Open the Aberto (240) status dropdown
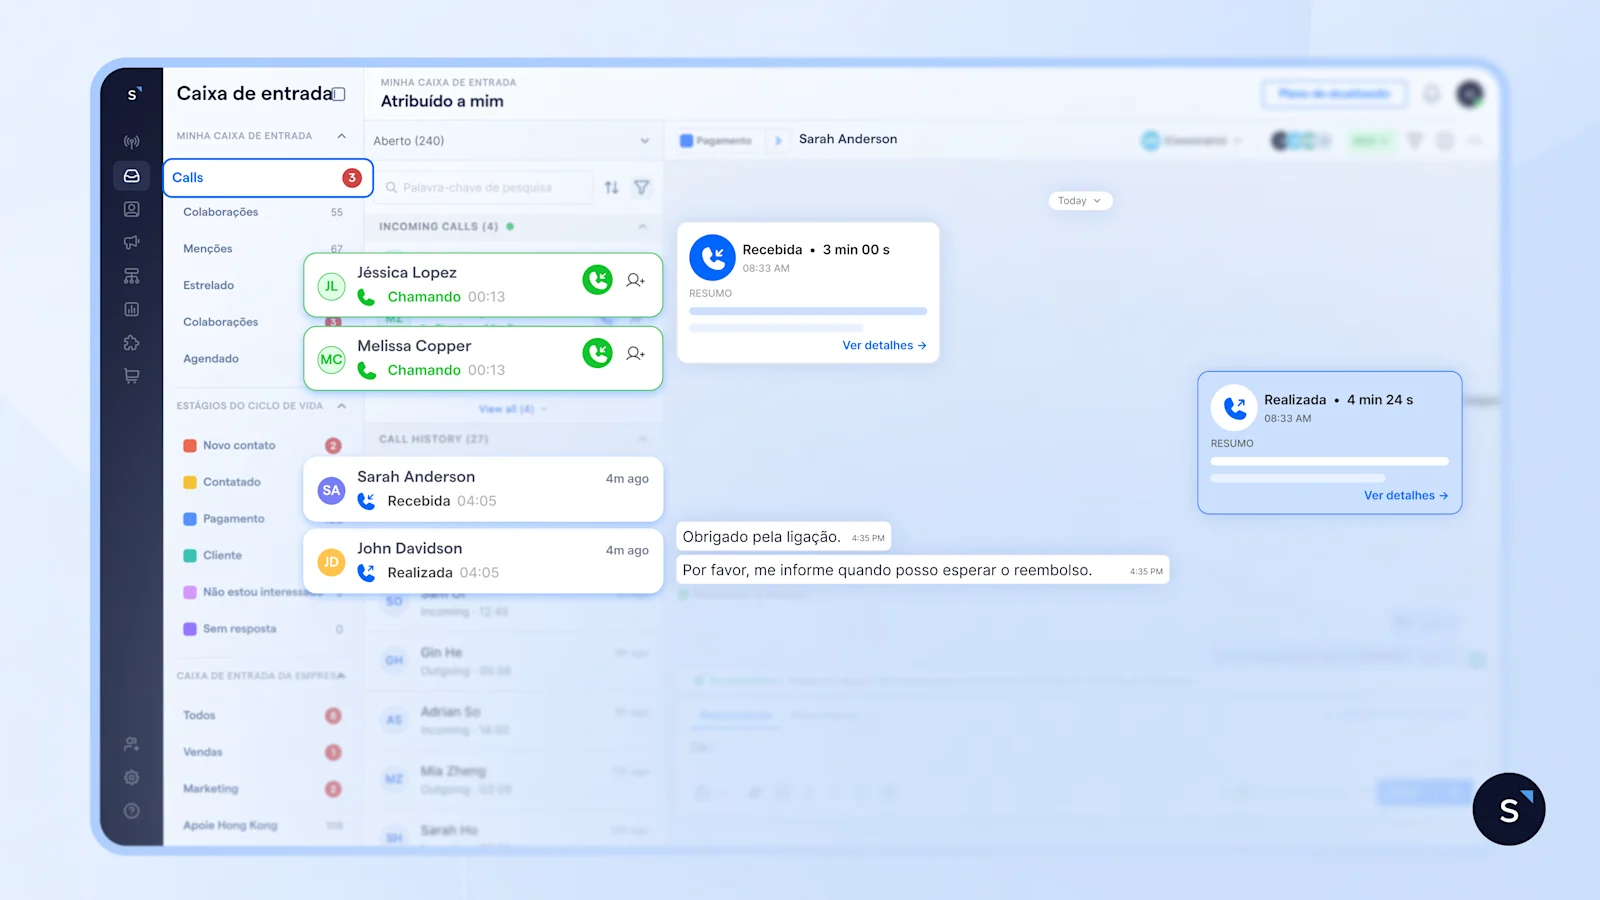This screenshot has width=1600, height=900. [511, 141]
